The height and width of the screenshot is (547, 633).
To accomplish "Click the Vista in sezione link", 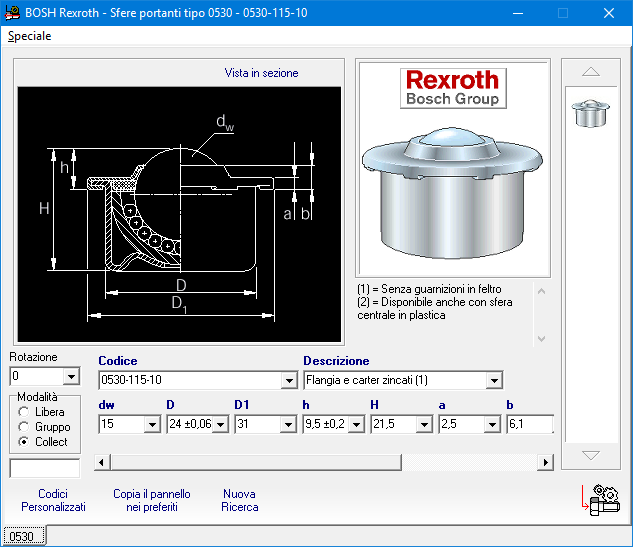I will 261,73.
